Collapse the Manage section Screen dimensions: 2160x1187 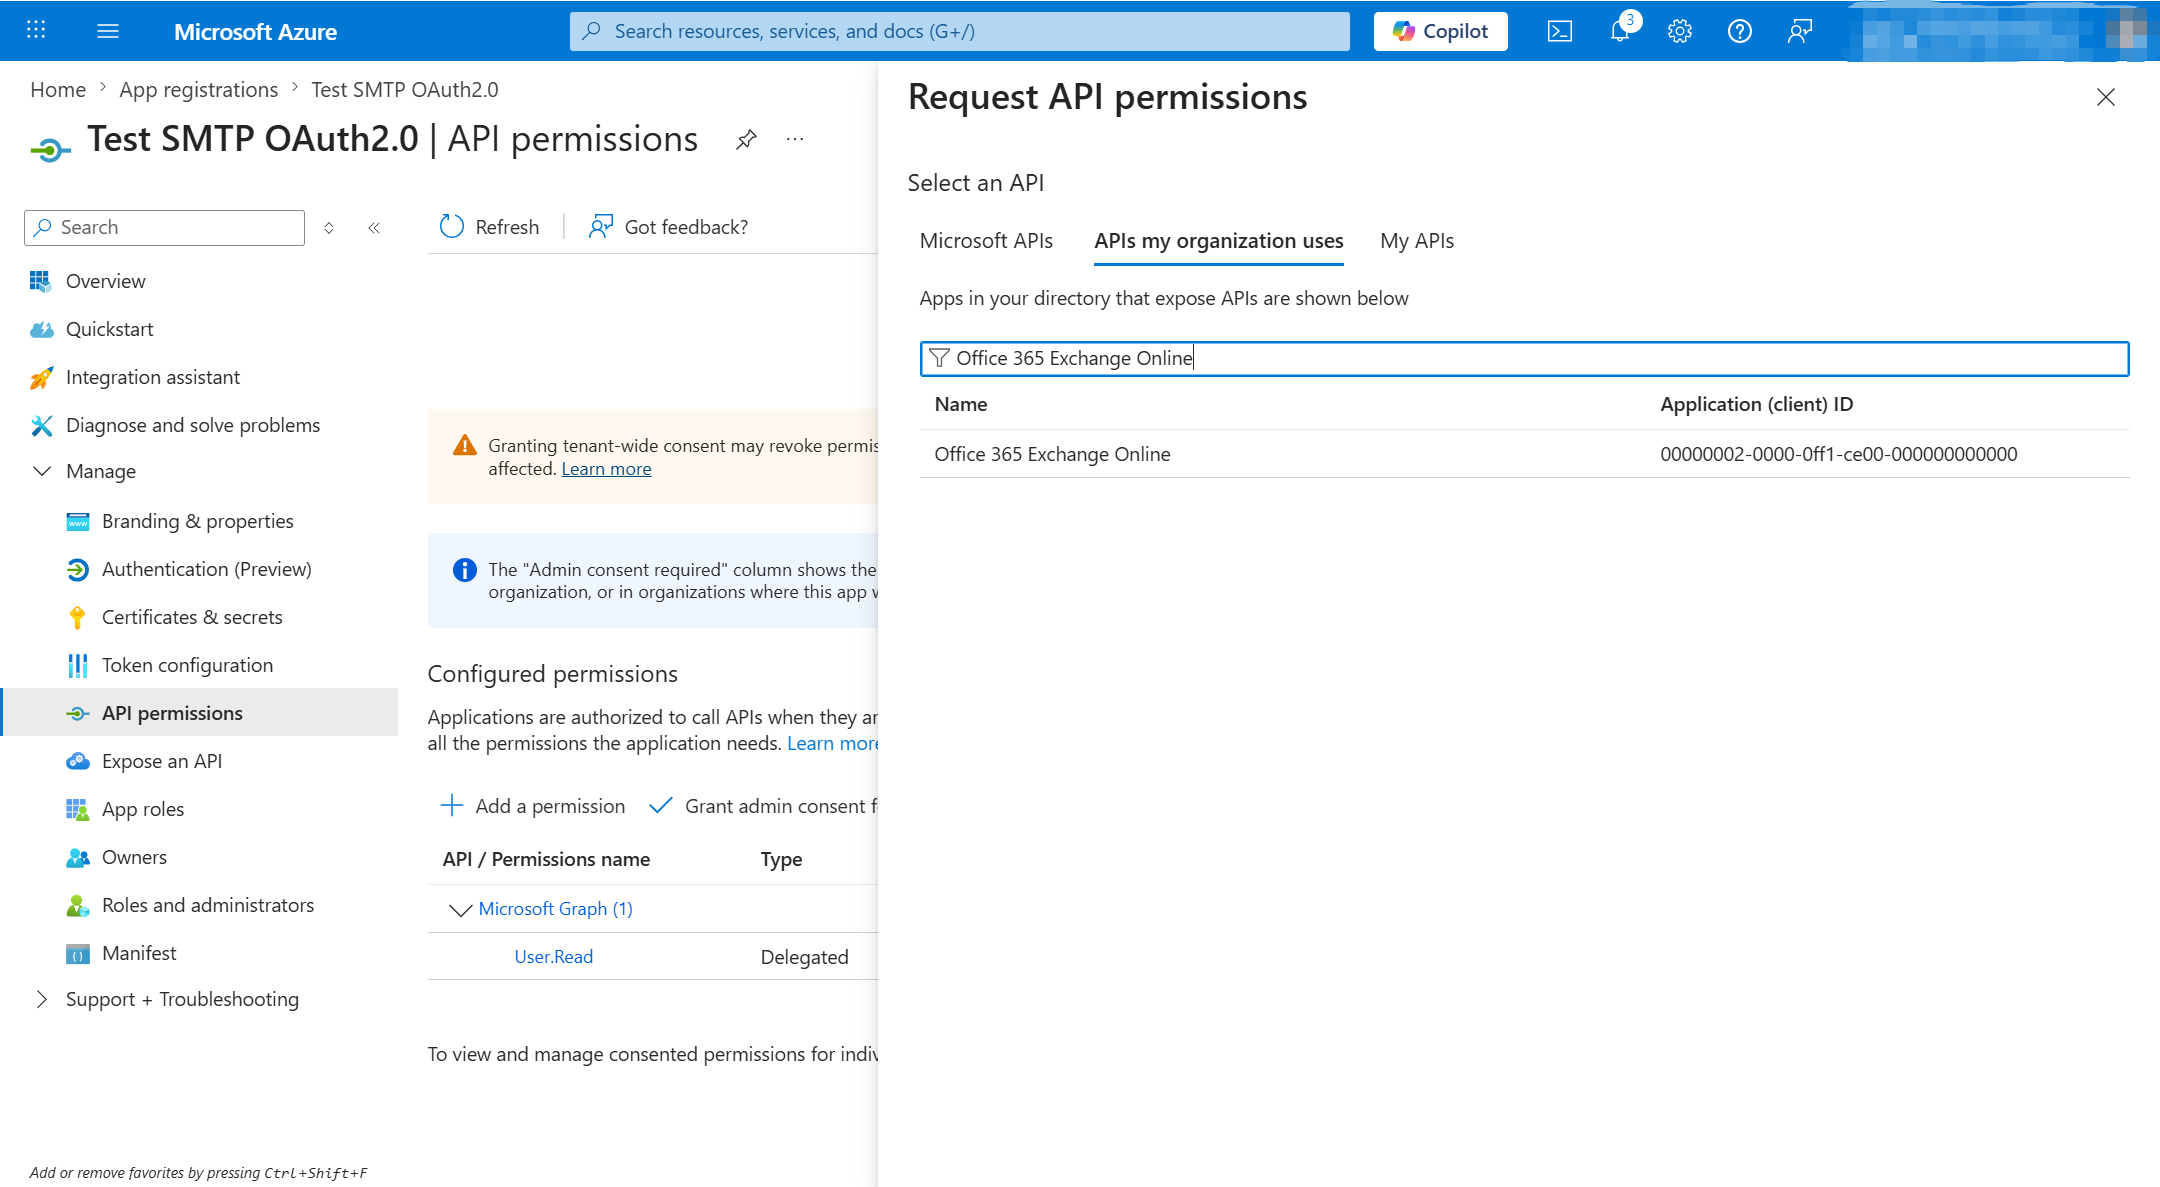pyautogui.click(x=42, y=471)
